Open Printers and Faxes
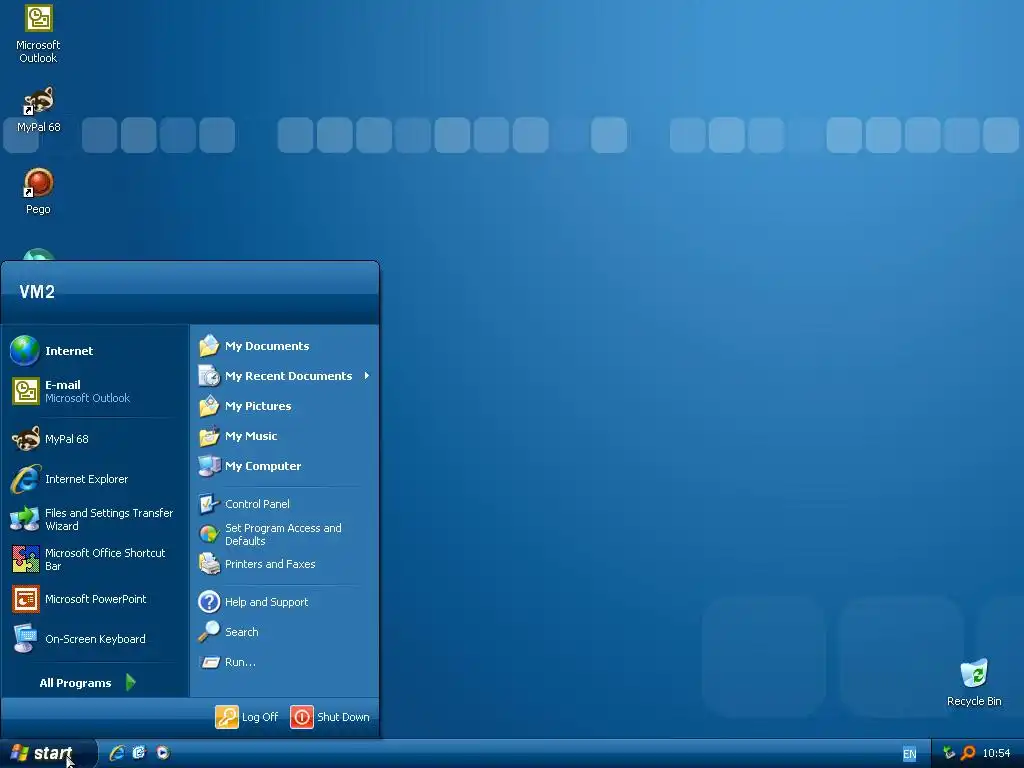This screenshot has width=1024, height=768. pos(284,564)
